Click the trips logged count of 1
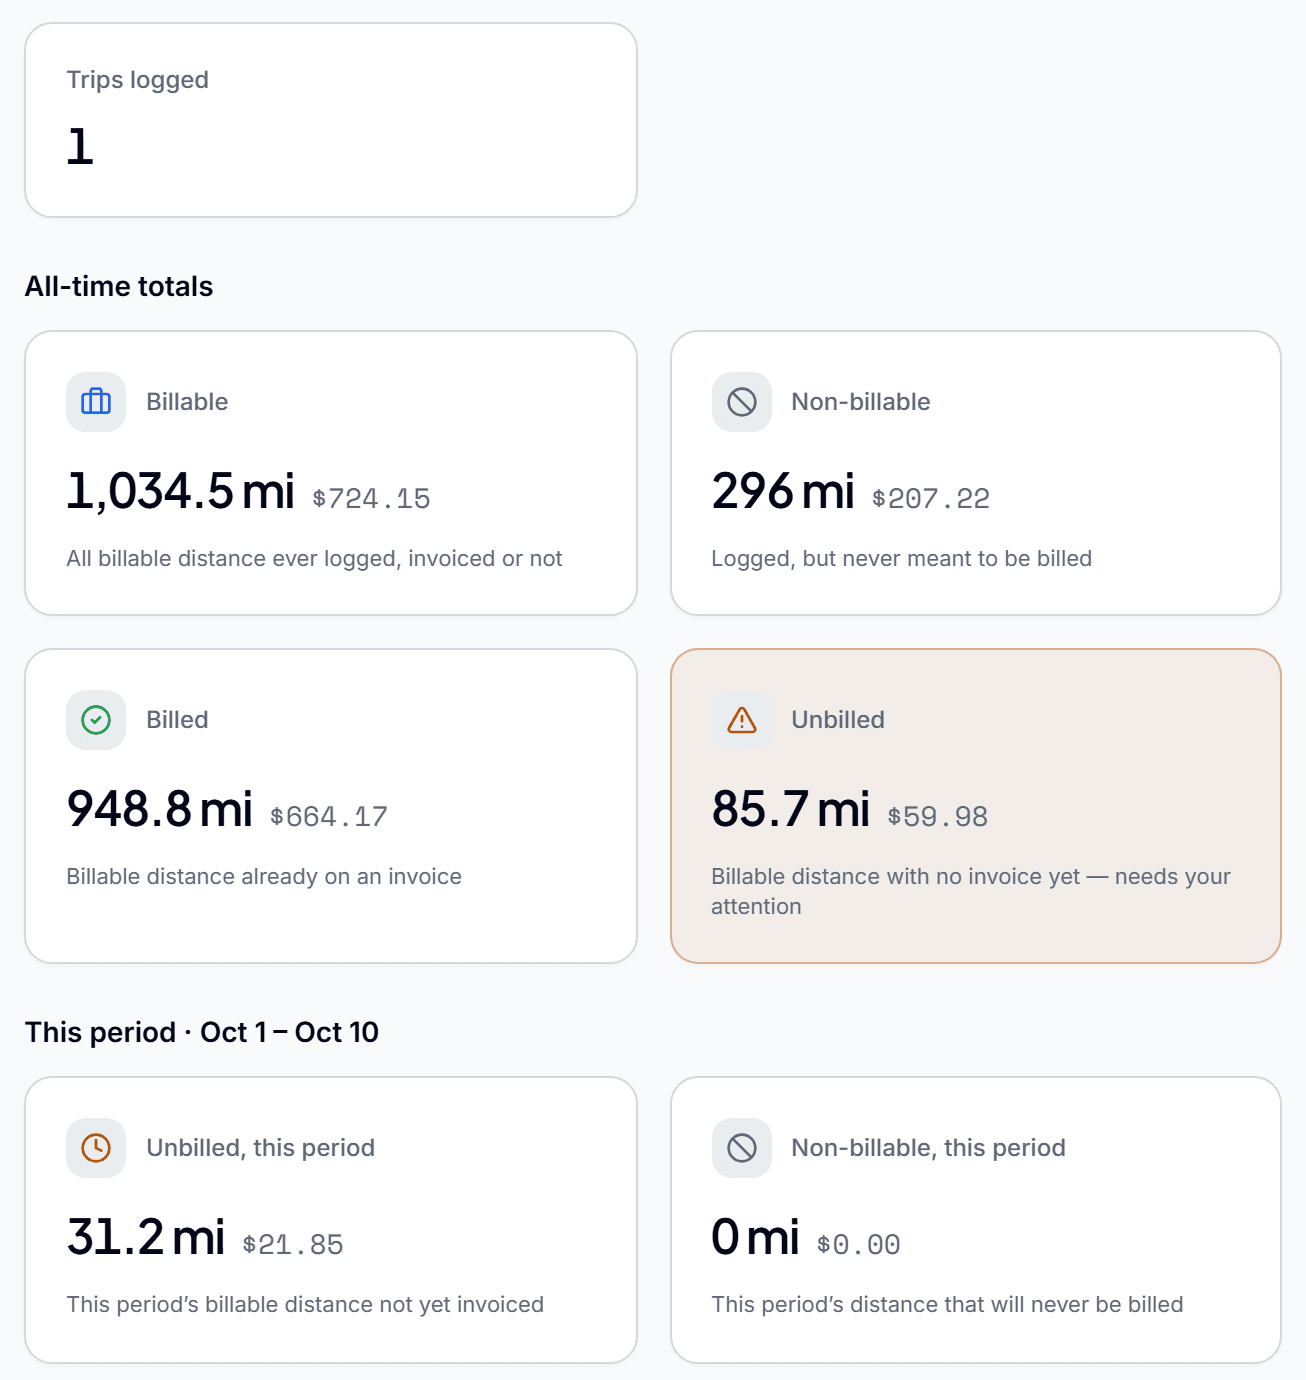Screen dimensions: 1306x1380 click(x=80, y=146)
